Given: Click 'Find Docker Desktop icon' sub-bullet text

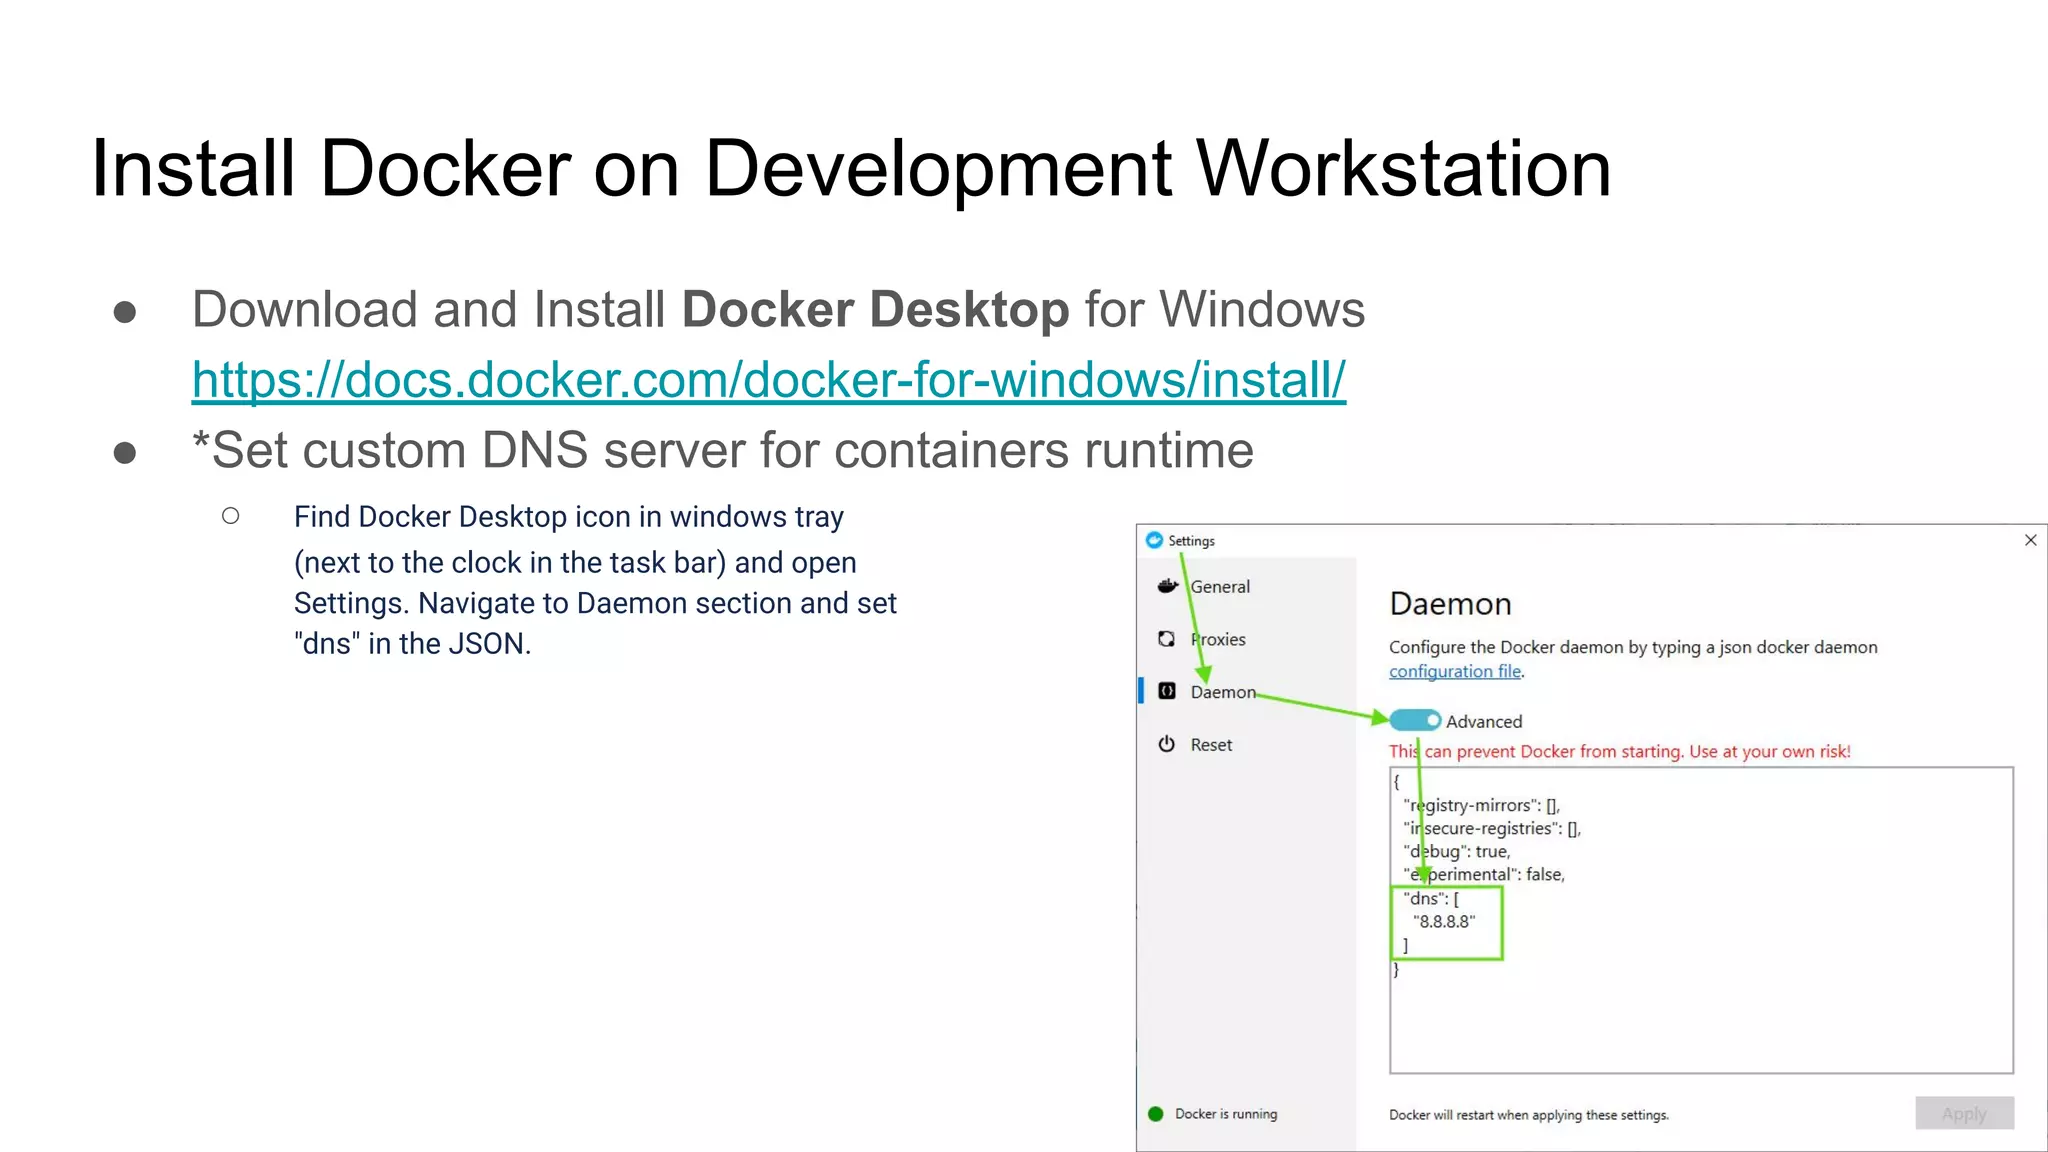Looking at the screenshot, I should point(595,580).
